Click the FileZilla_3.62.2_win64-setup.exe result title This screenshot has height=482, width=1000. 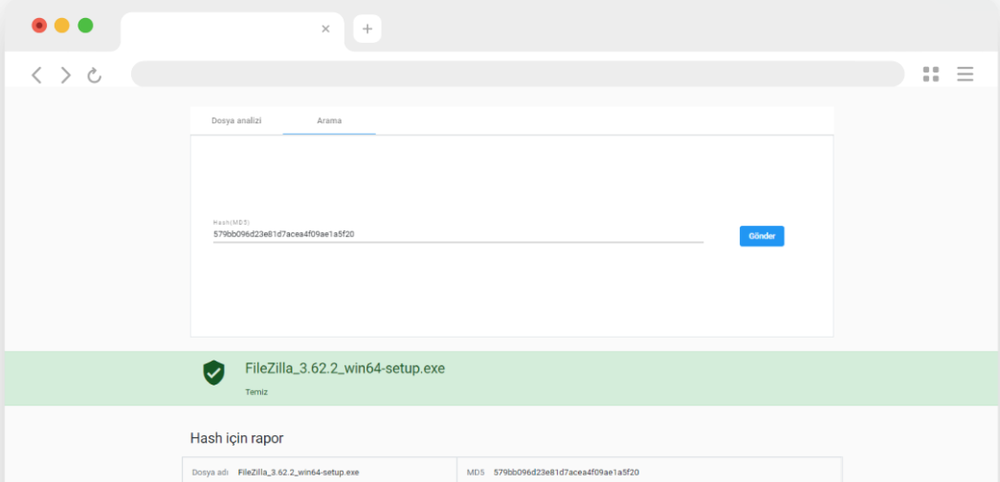pyautogui.click(x=345, y=369)
